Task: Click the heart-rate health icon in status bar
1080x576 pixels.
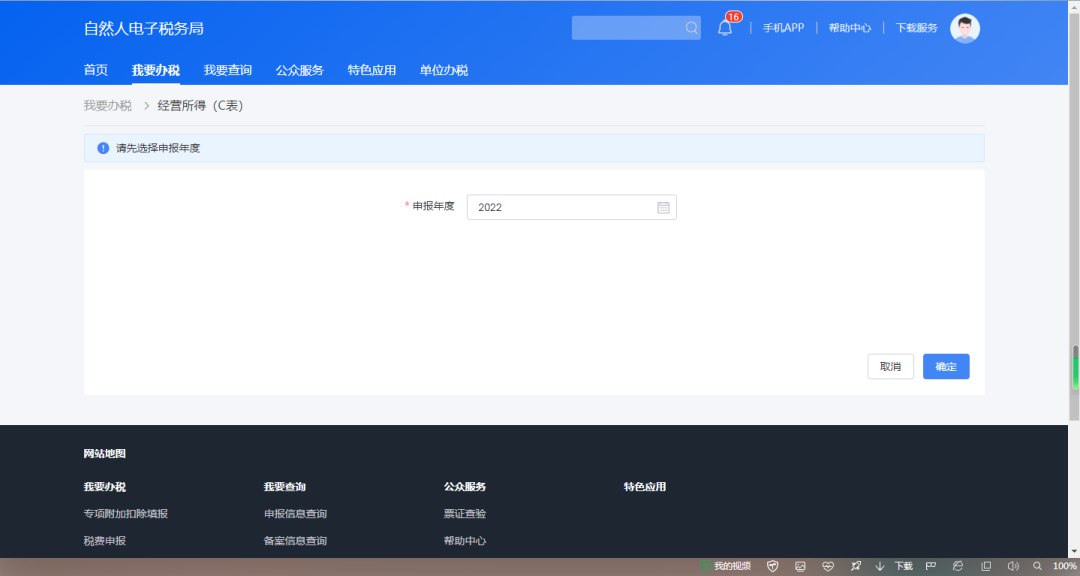Action: point(828,566)
